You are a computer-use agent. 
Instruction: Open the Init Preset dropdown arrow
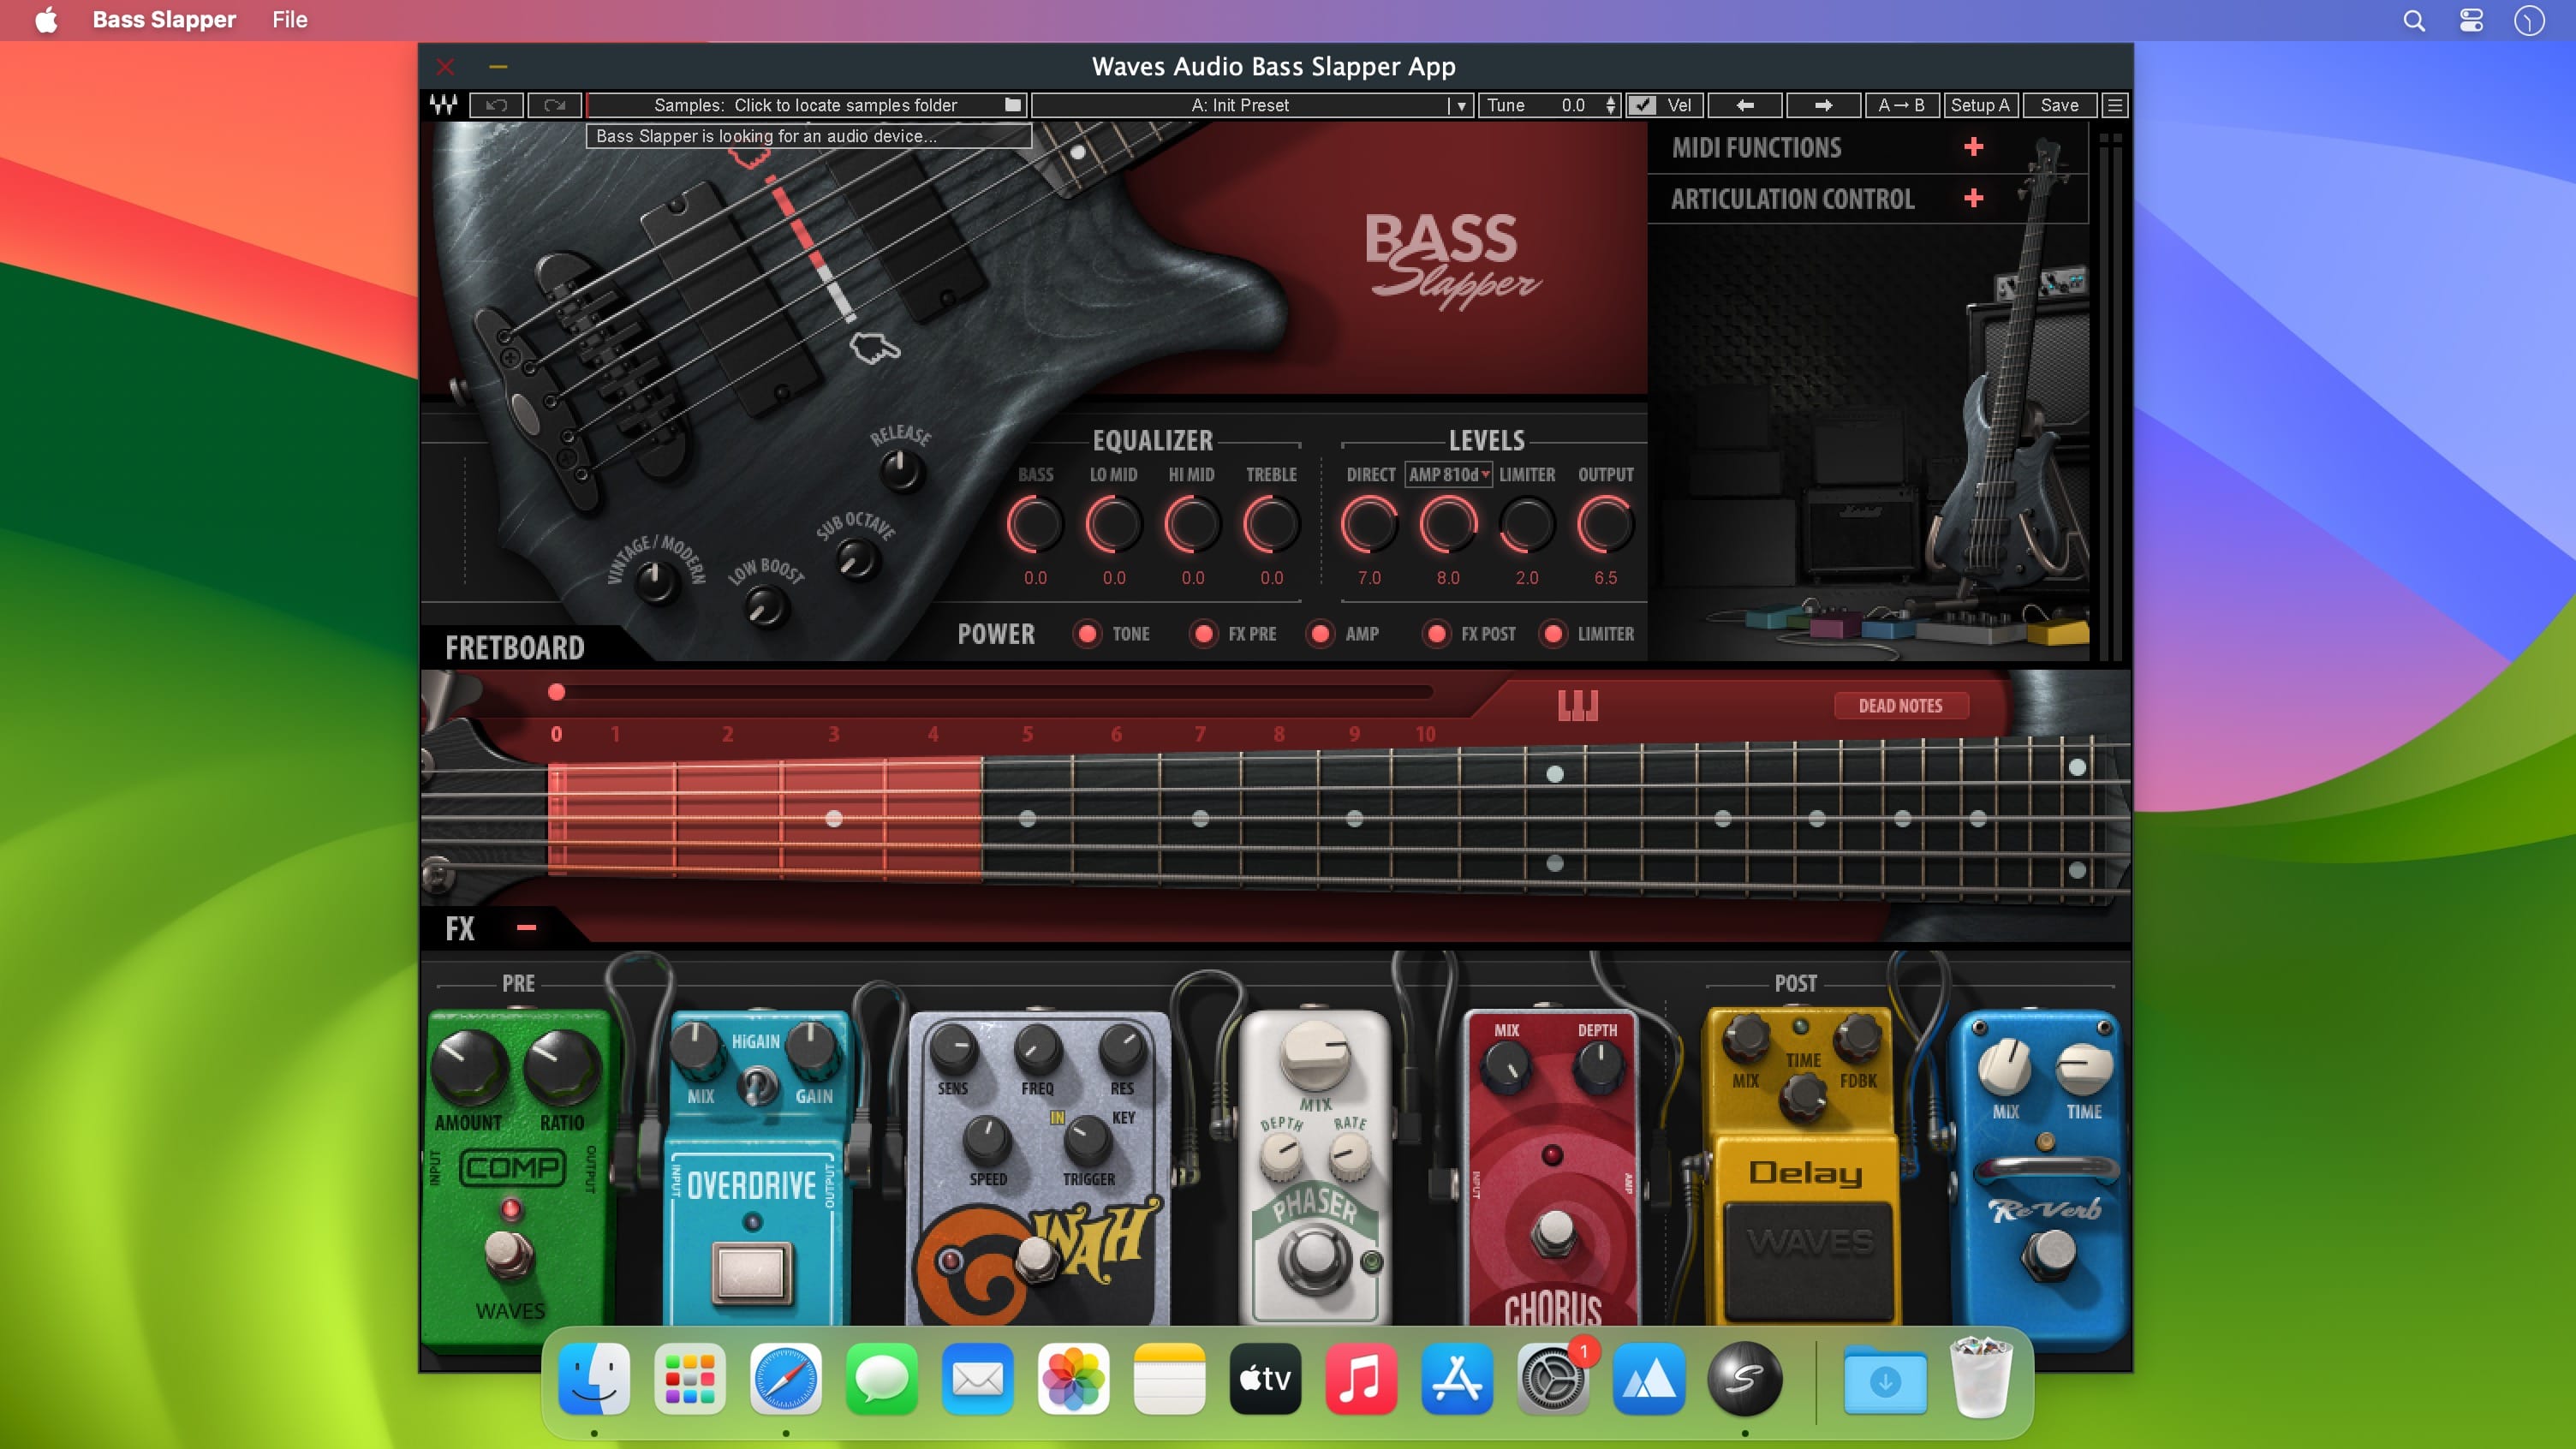pos(1461,106)
